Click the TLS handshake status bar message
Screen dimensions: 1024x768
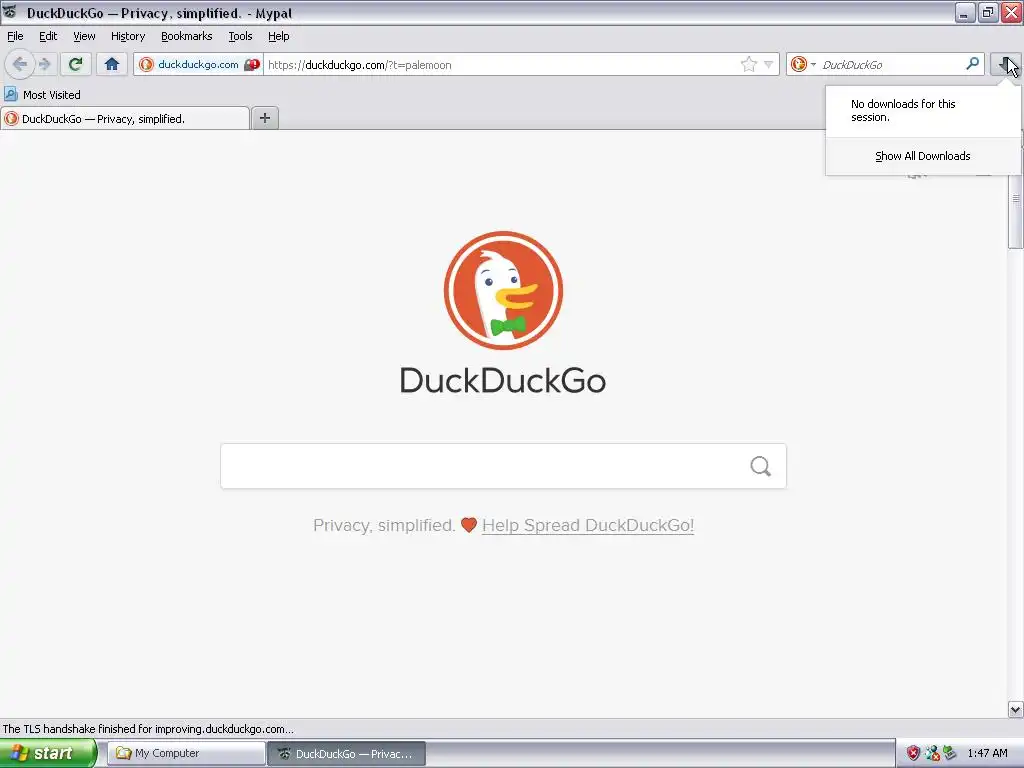pos(148,729)
